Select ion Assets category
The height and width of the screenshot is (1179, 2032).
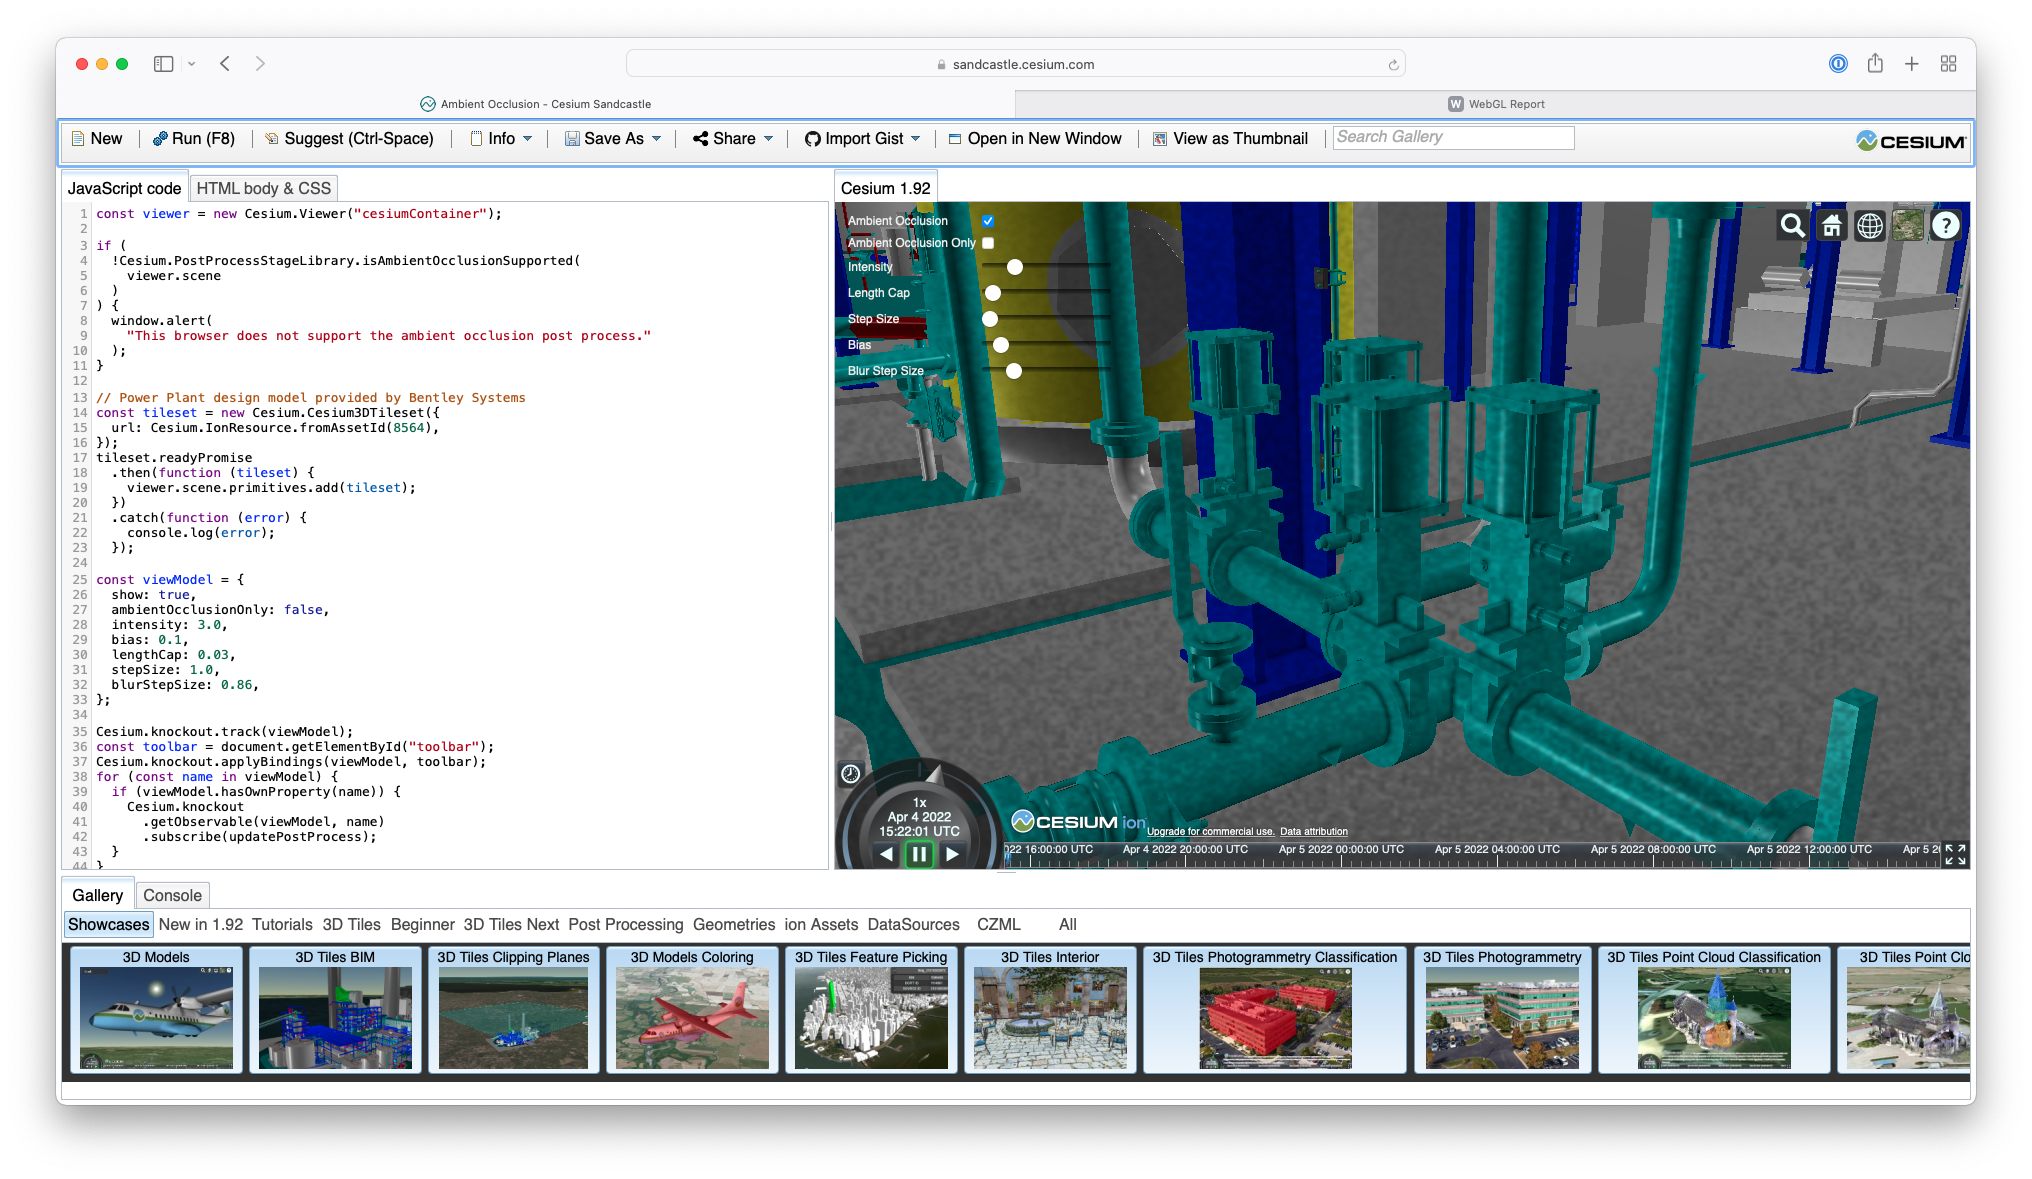pos(821,924)
